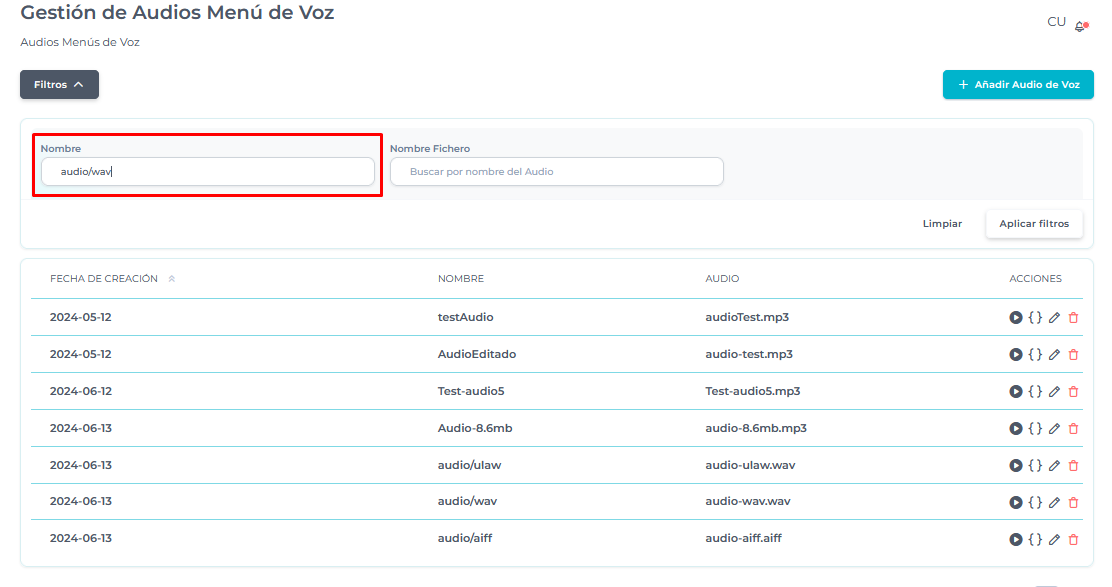The width and height of the screenshot is (1112, 587).
Task: Open the CU user menu
Action: [1056, 22]
